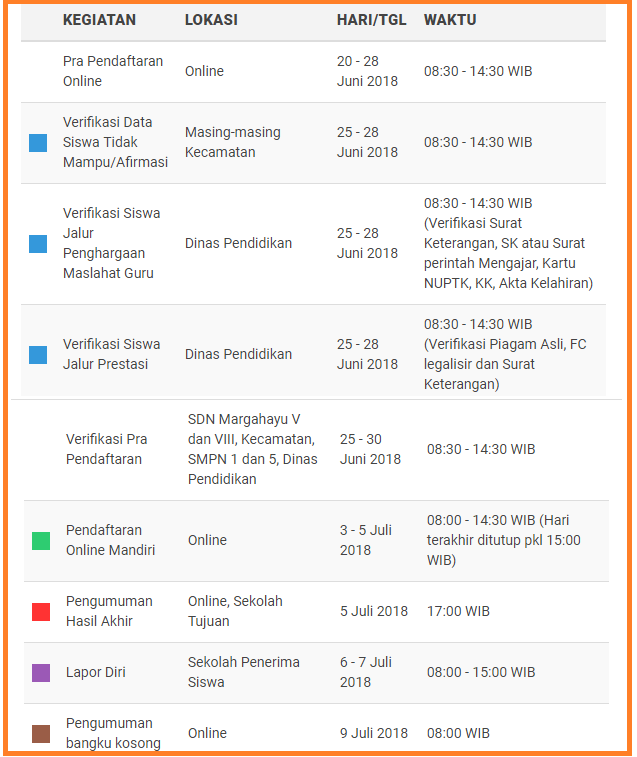Click blue square beside Jalur Penghargaan Maslahat Guru
The image size is (637, 757).
click(x=38, y=244)
